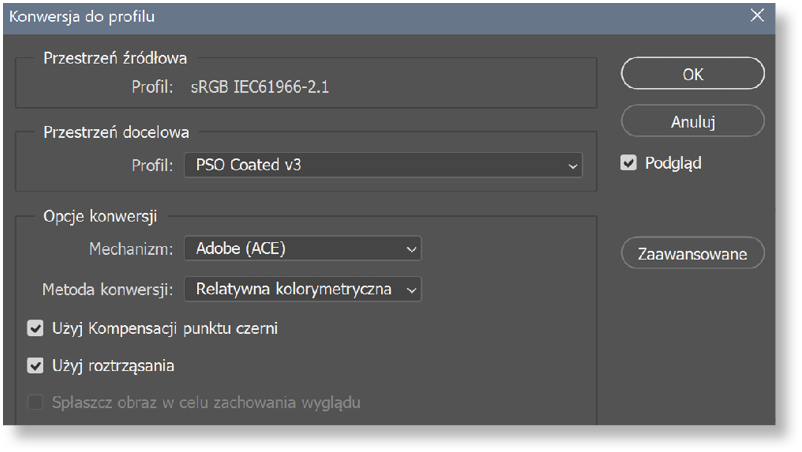Click the chevron arrow of destination Profil
Image resolution: width=802 pixels, height=452 pixels.
click(x=572, y=166)
